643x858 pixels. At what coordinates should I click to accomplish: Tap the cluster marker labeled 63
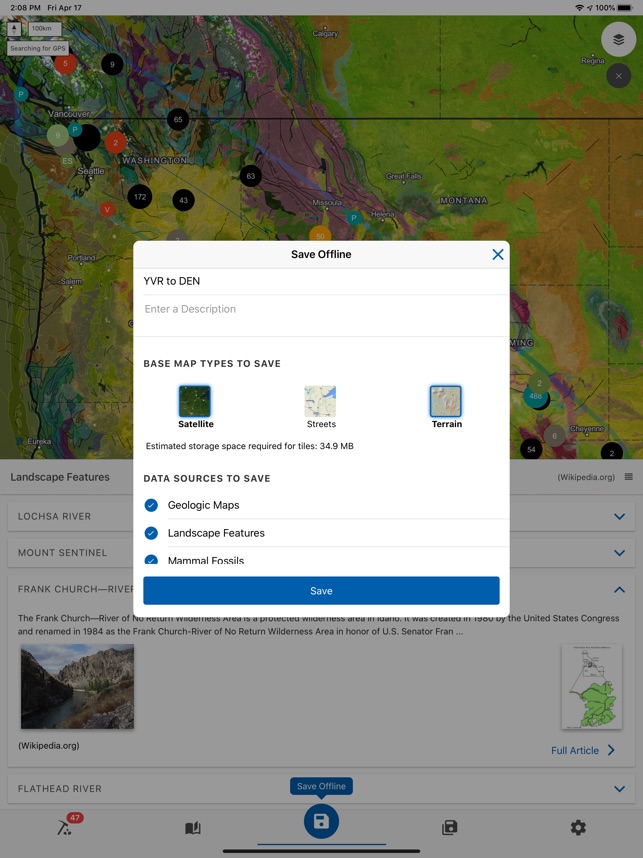click(x=251, y=176)
